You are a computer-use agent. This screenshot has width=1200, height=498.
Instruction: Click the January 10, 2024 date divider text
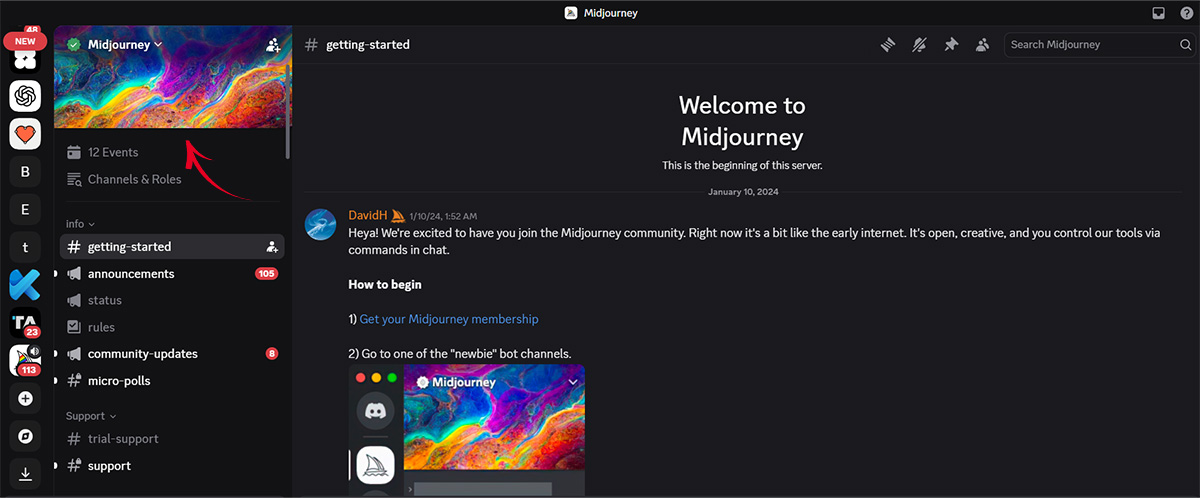743,192
